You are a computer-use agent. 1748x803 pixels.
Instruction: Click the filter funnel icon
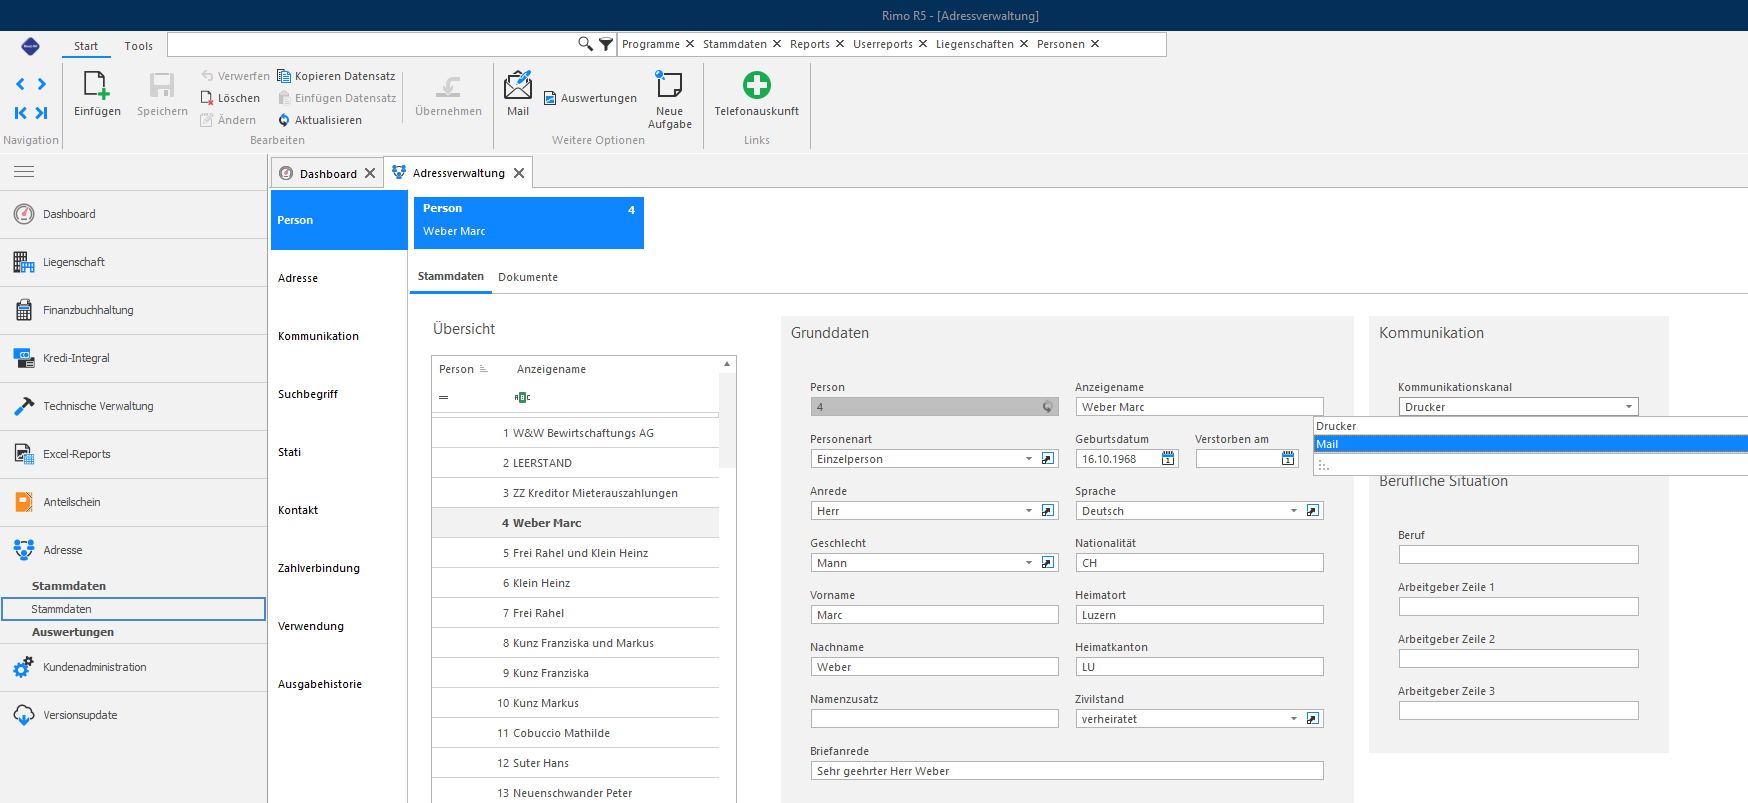click(x=606, y=44)
